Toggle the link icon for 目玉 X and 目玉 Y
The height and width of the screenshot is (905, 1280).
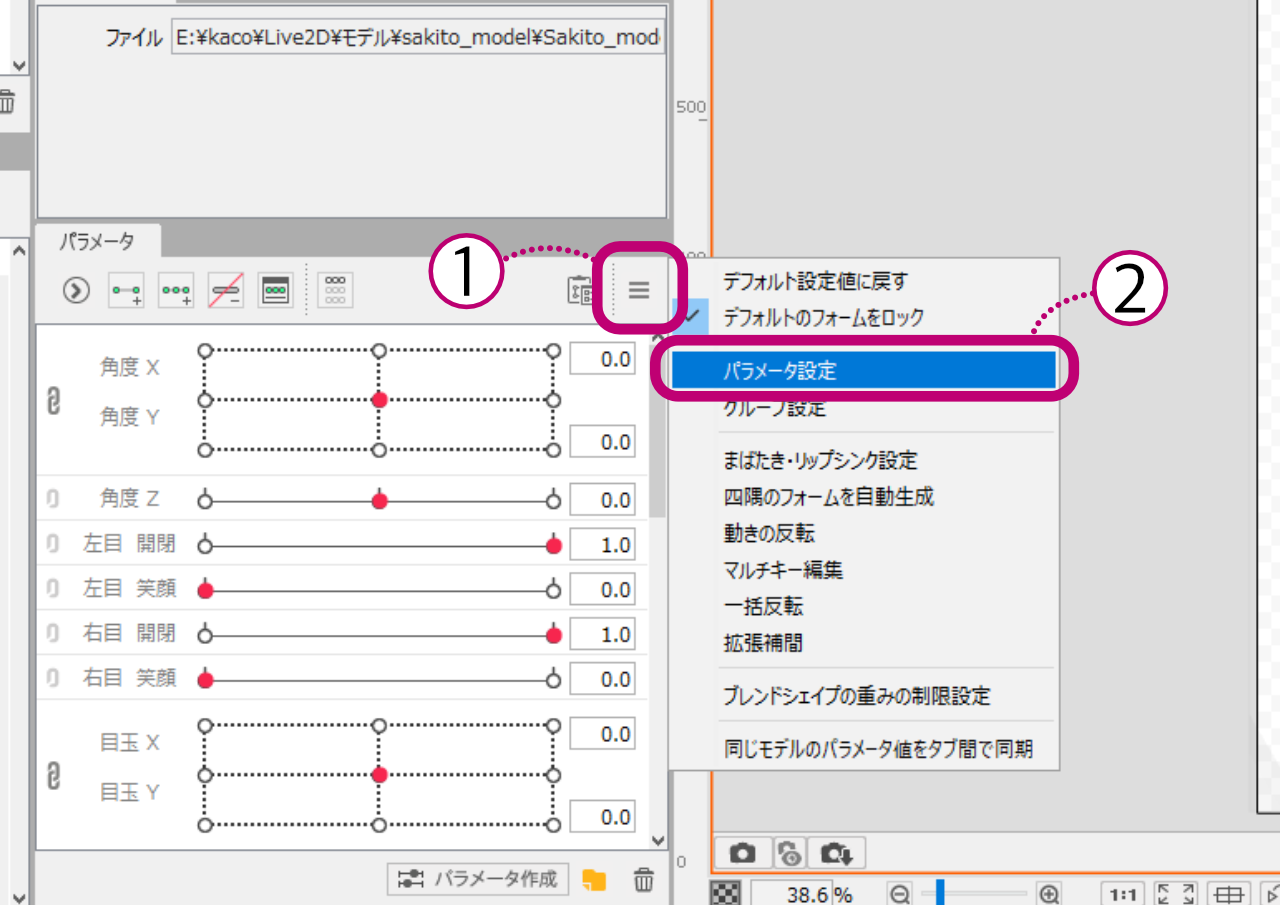55,776
